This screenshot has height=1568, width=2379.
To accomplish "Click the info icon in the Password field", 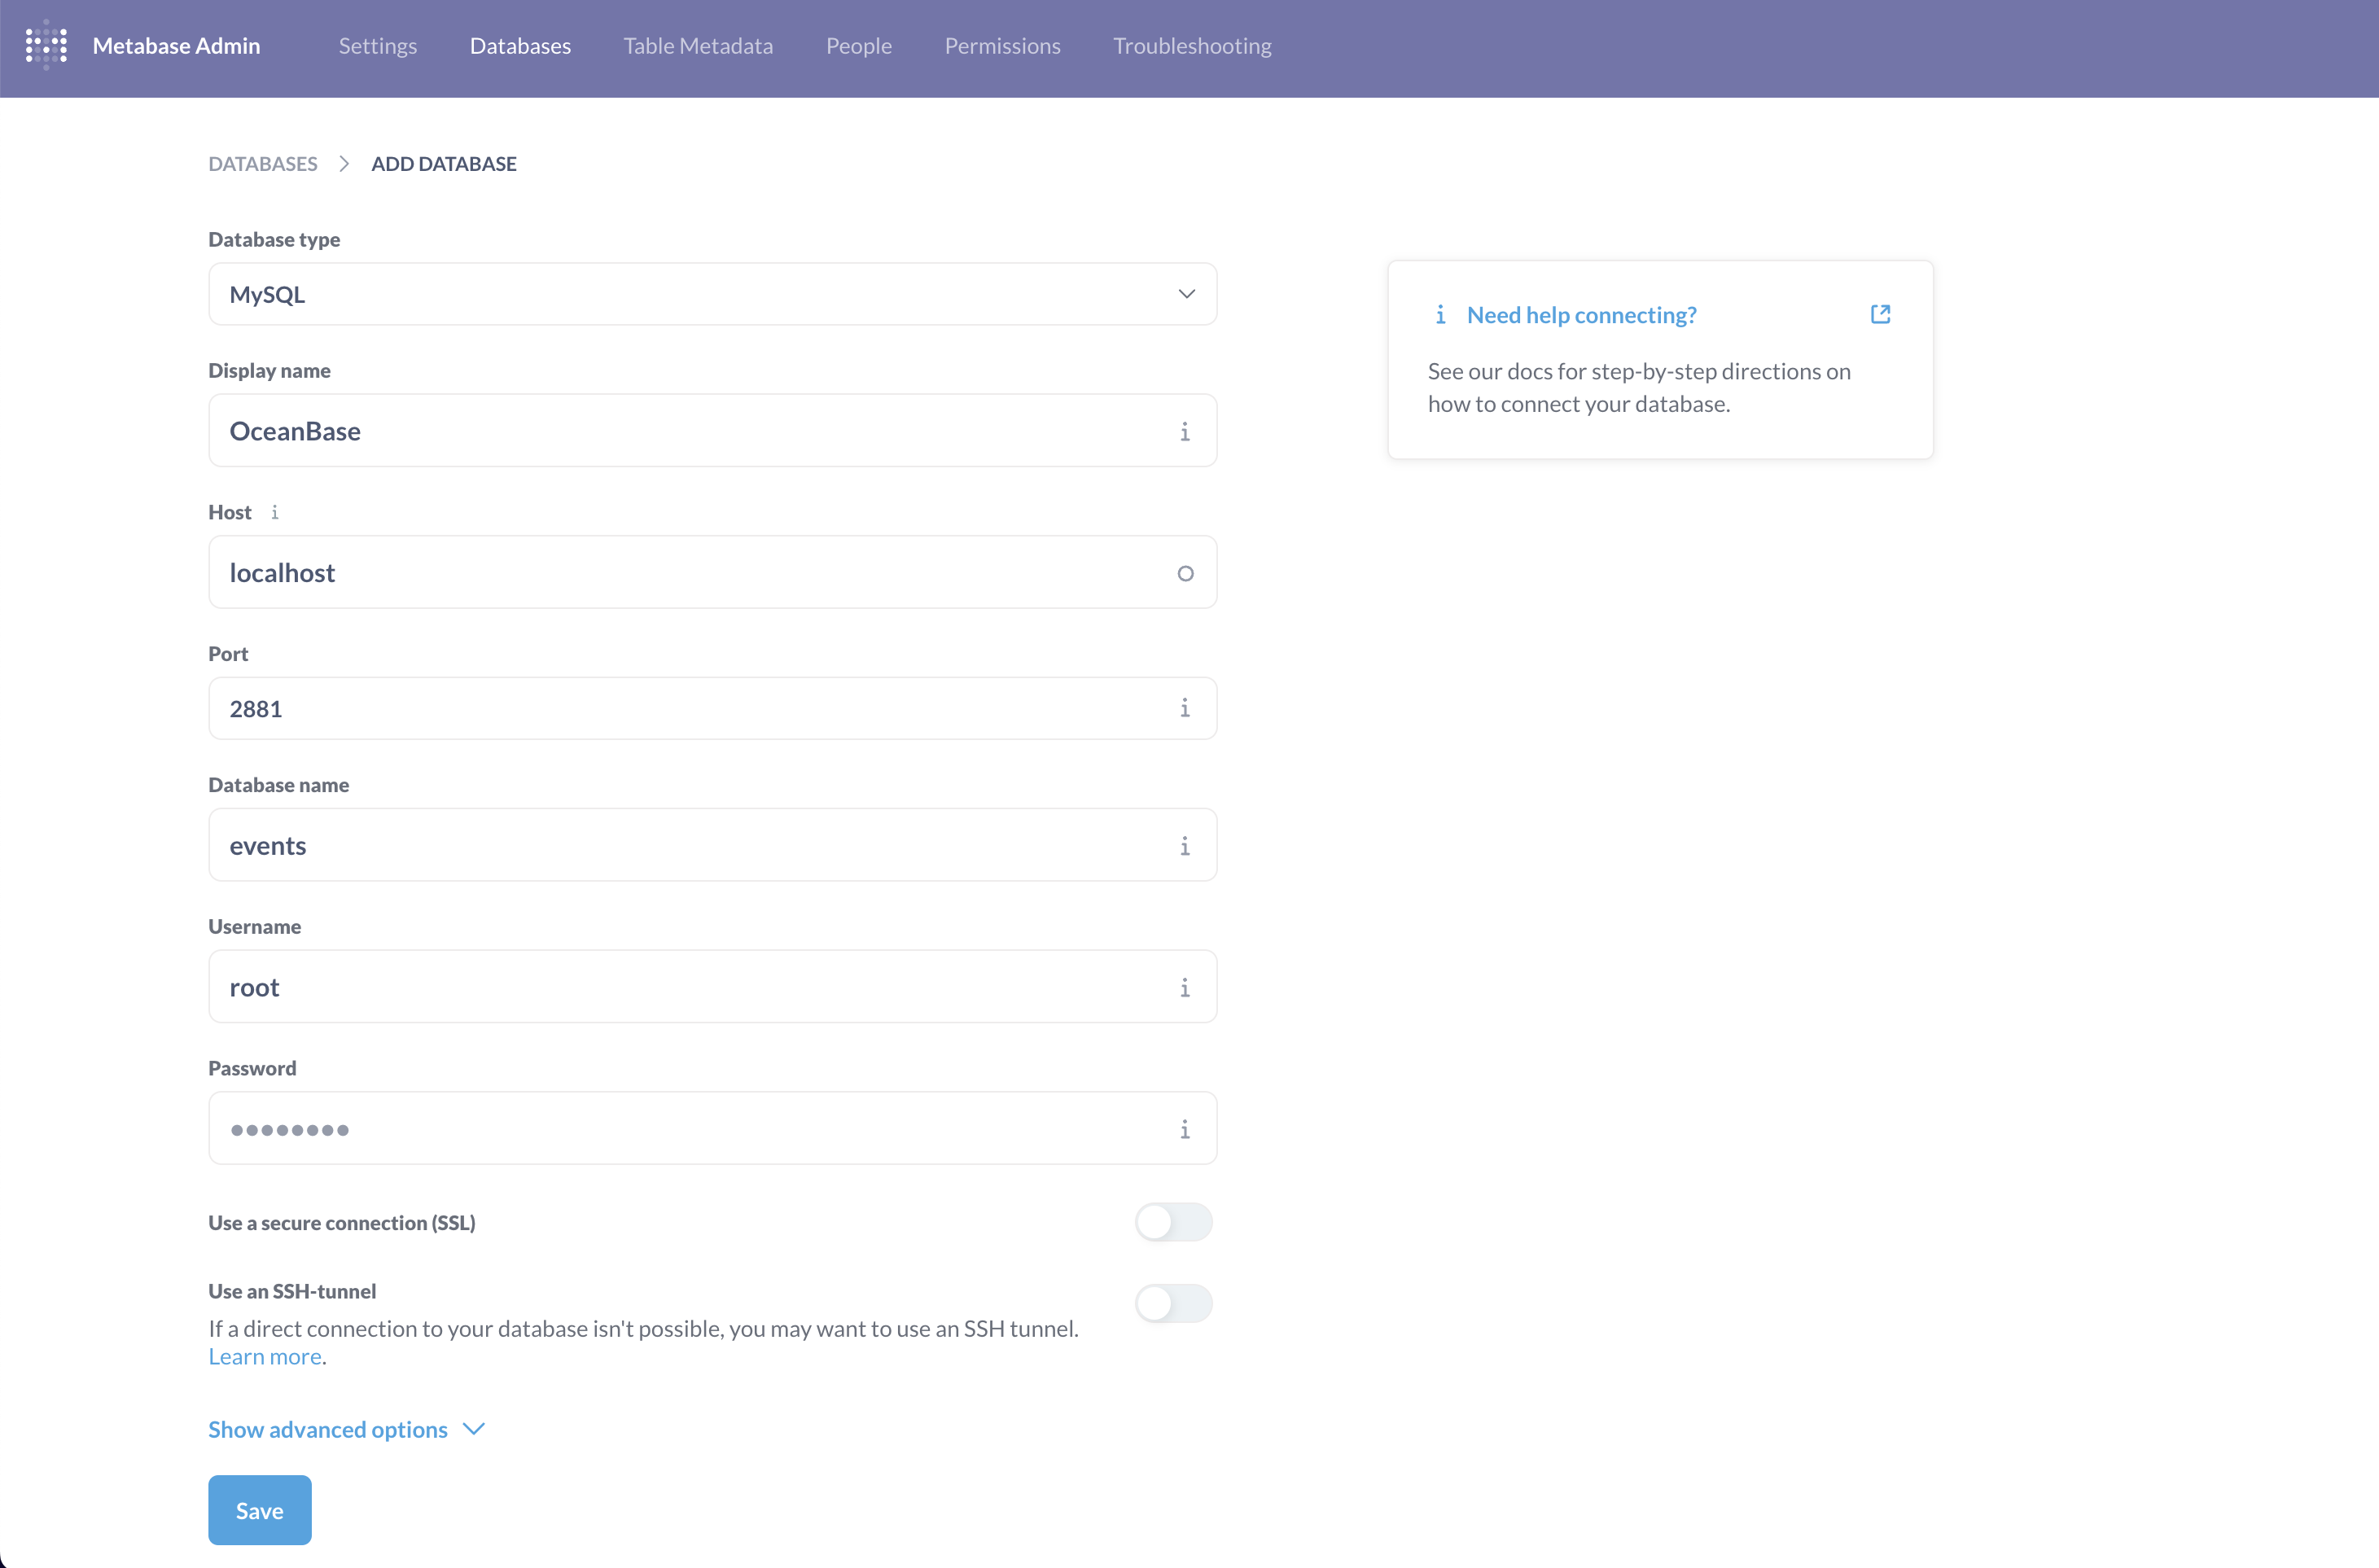I will [1185, 1129].
